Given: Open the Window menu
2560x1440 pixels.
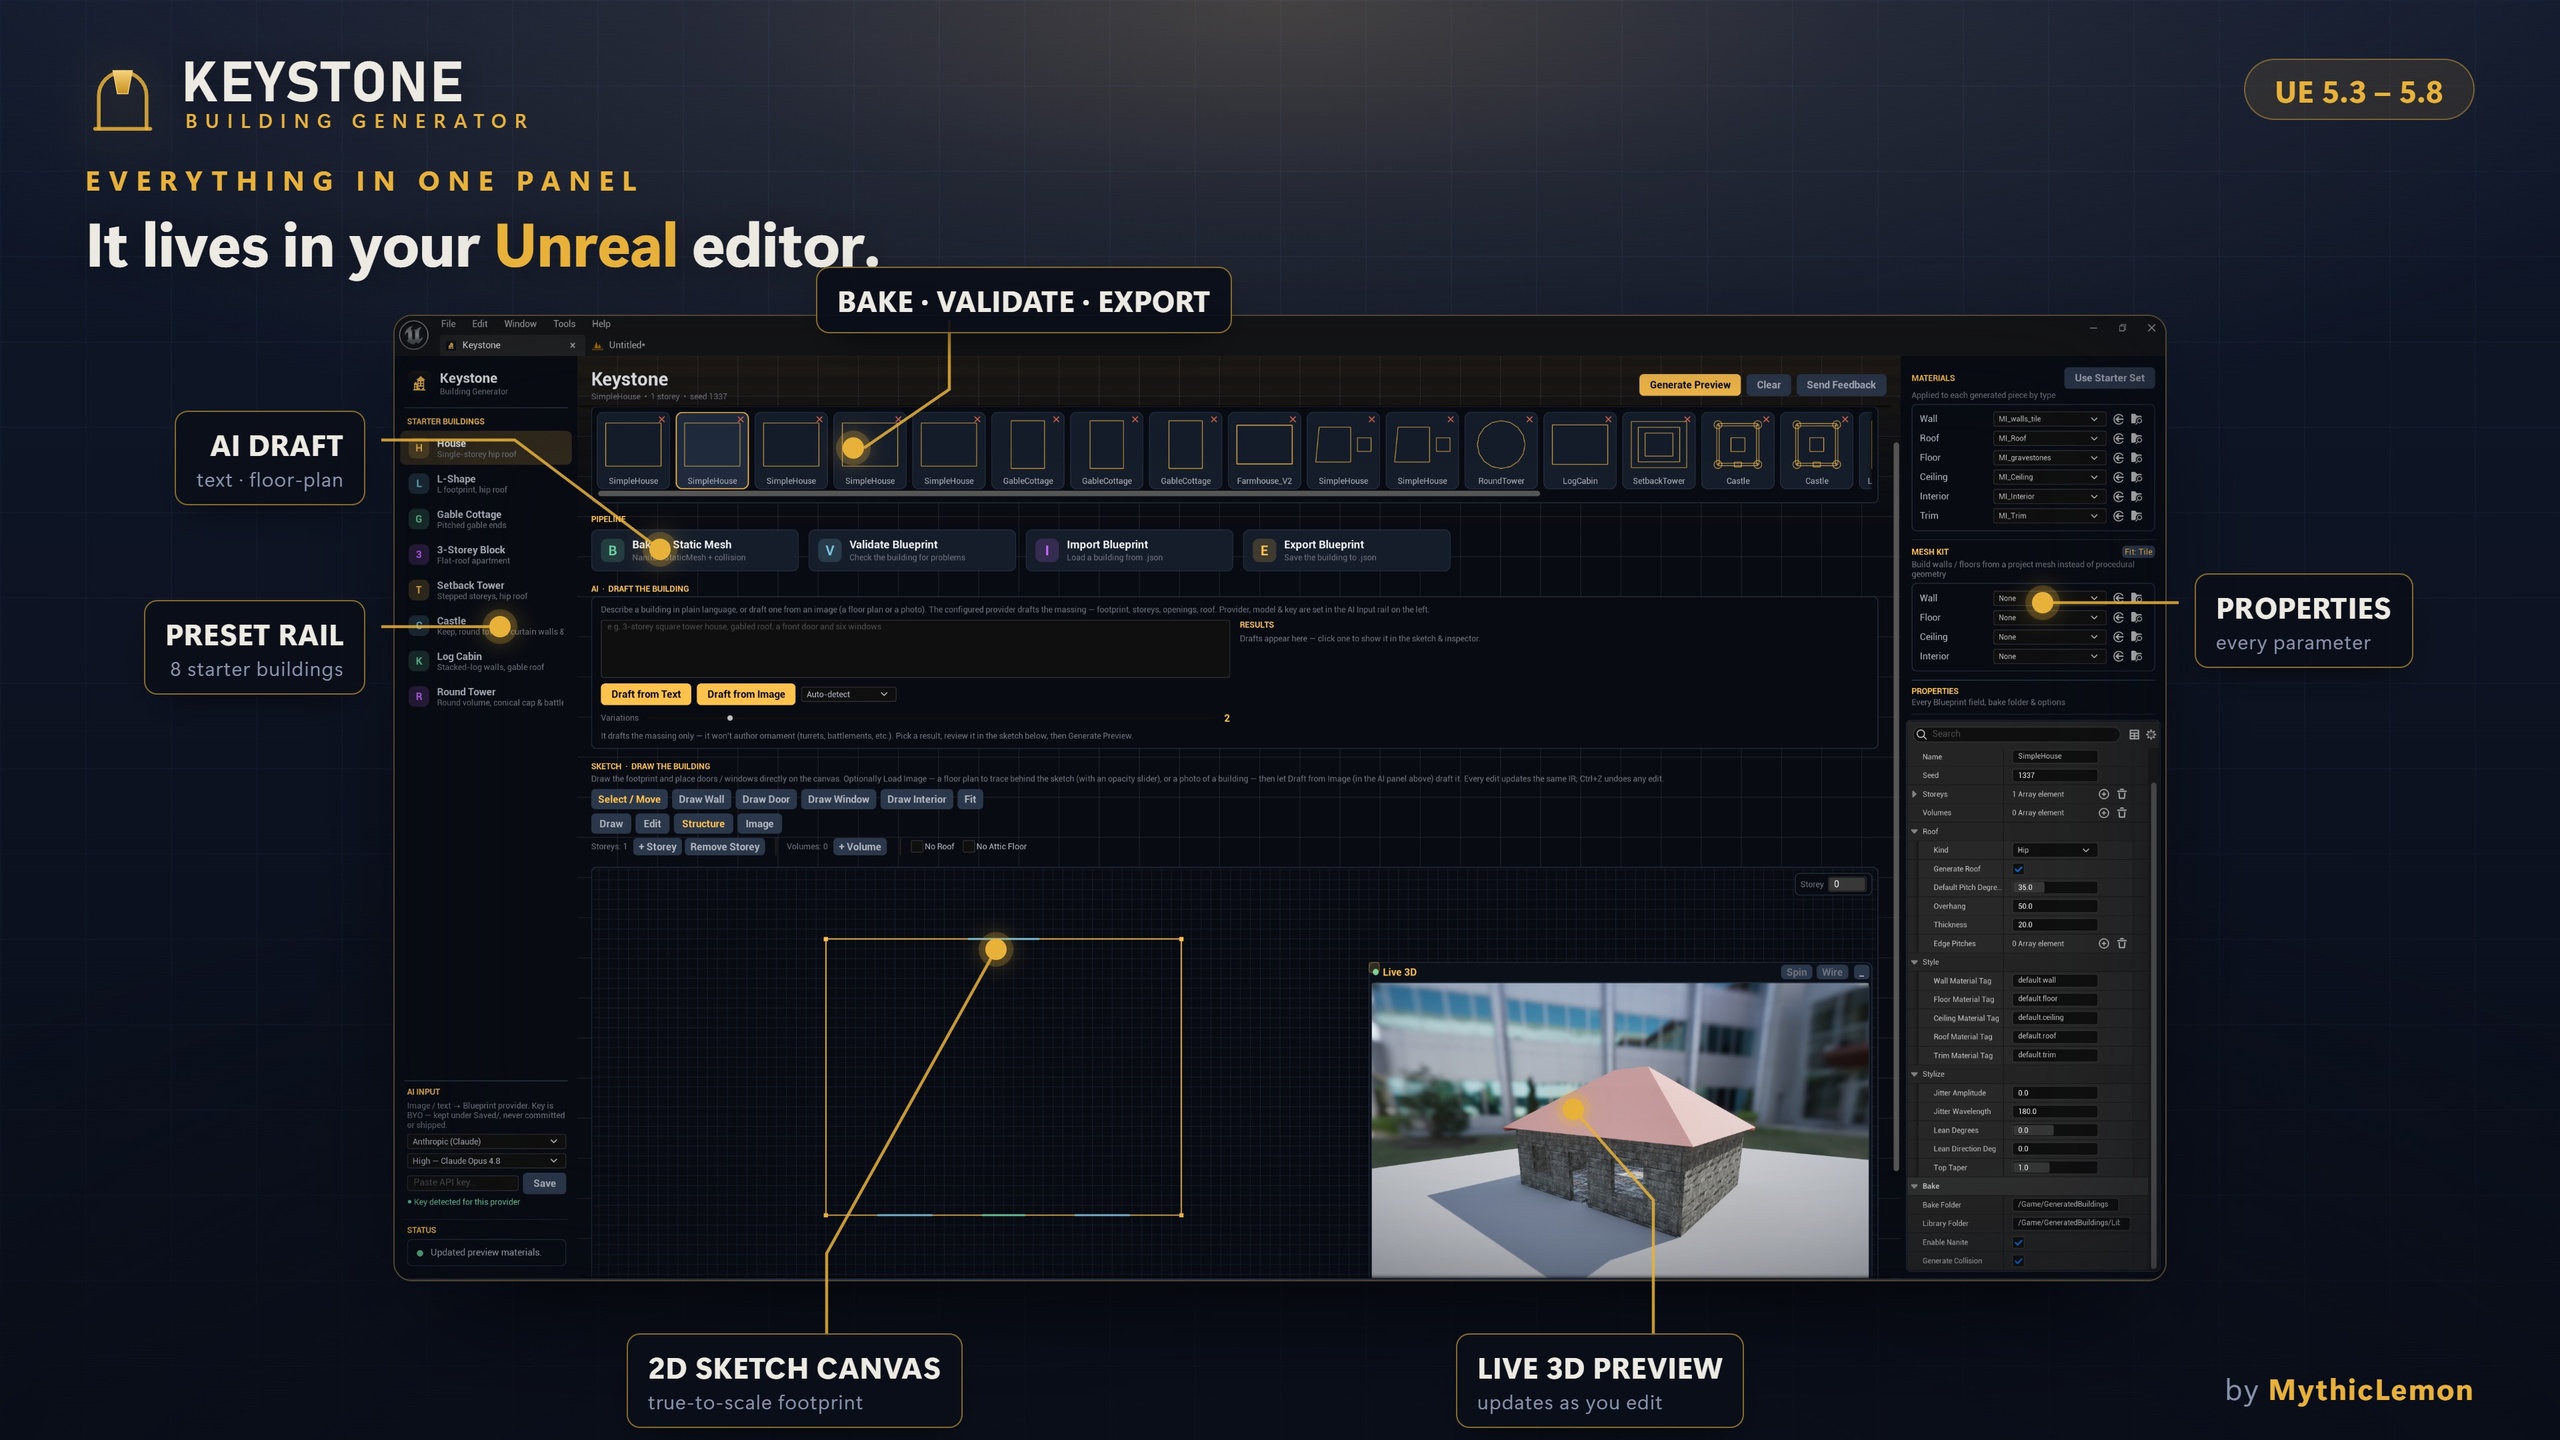Looking at the screenshot, I should pyautogui.click(x=520, y=324).
